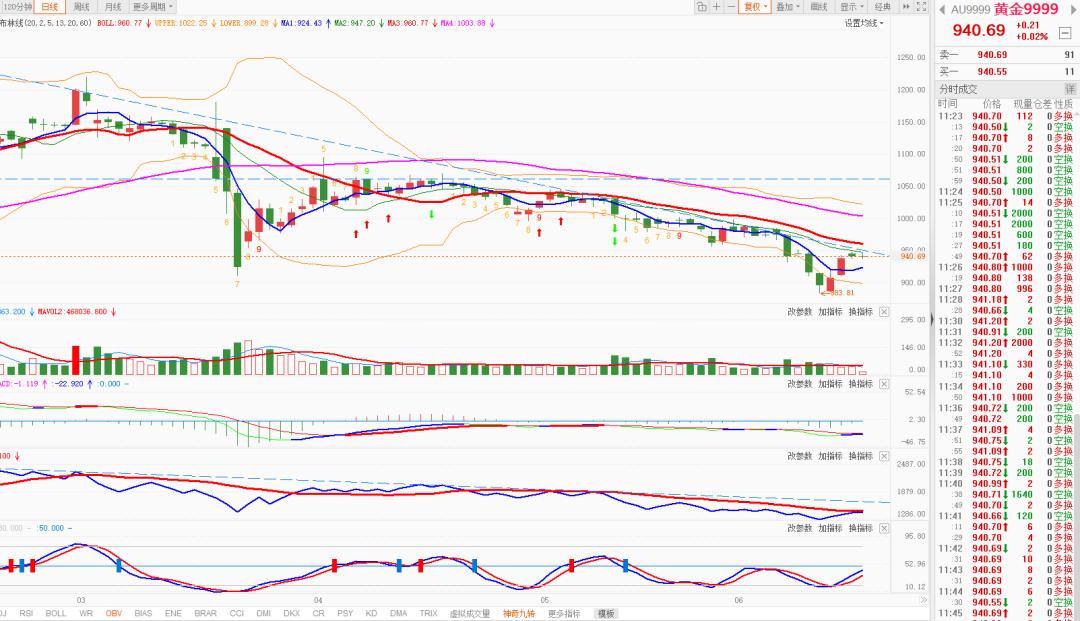Click the 详 detail button beside 分时成交

tap(1070, 89)
